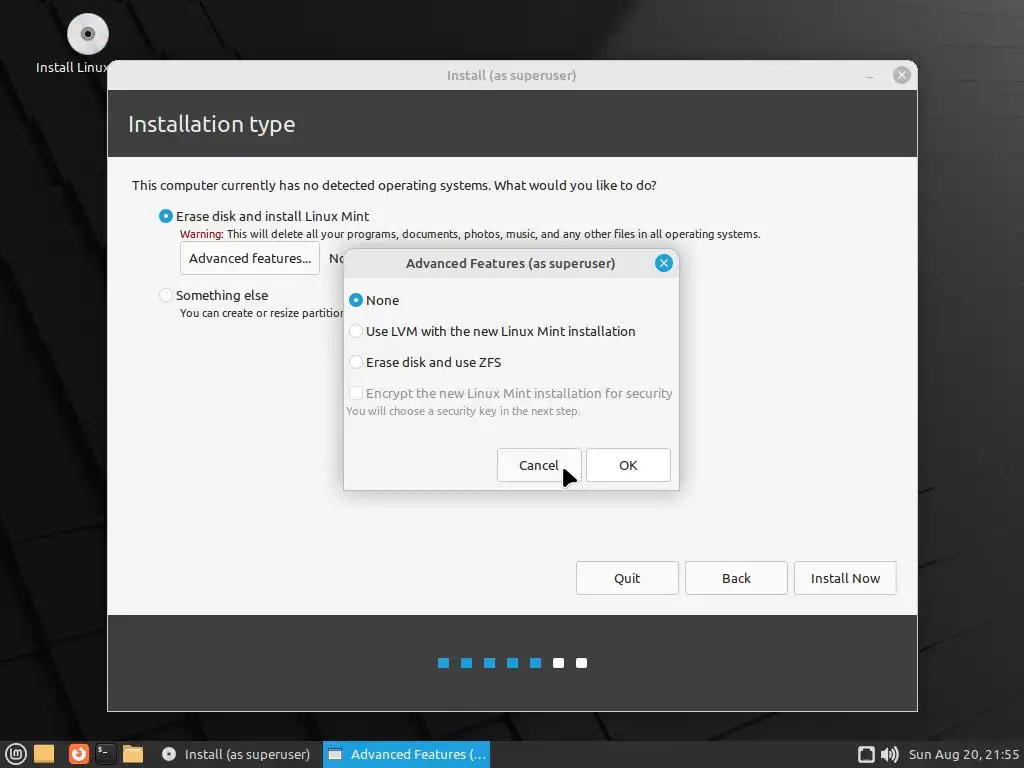Quit the installer

(627, 578)
